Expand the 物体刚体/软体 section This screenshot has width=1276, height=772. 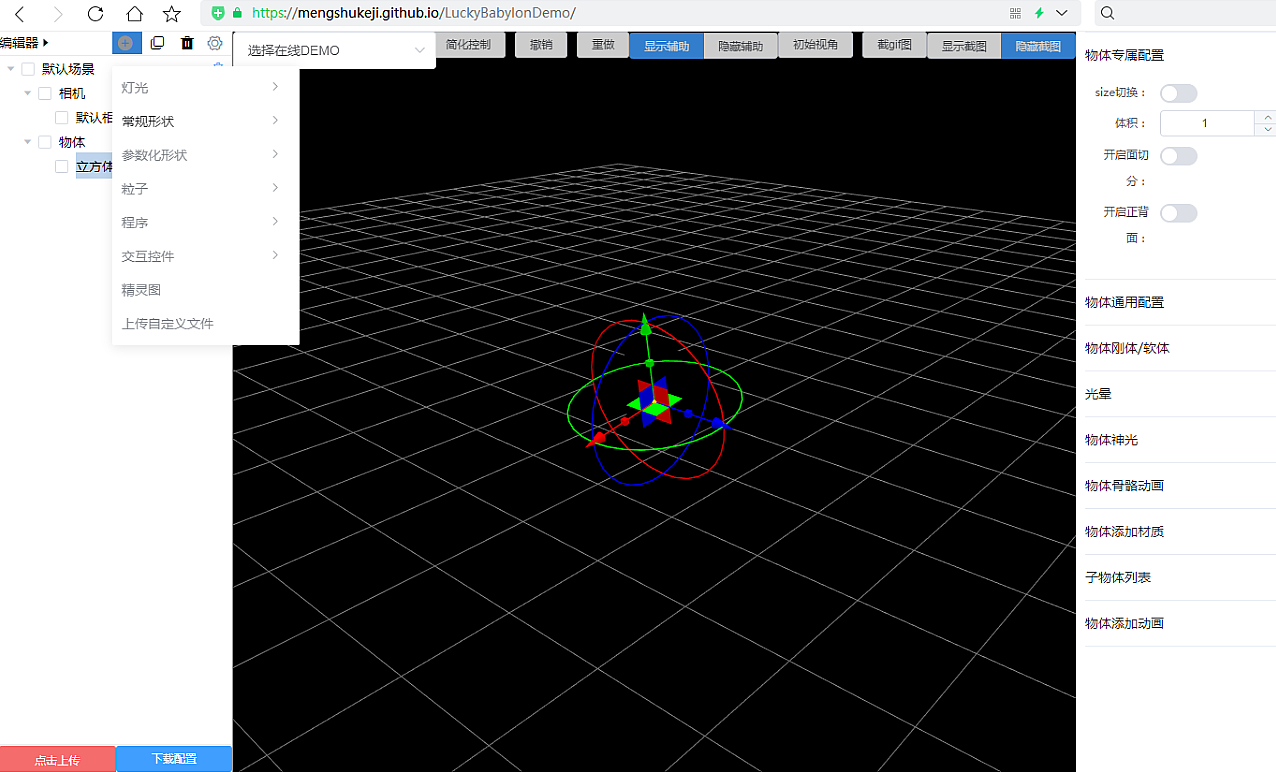pyautogui.click(x=1180, y=348)
